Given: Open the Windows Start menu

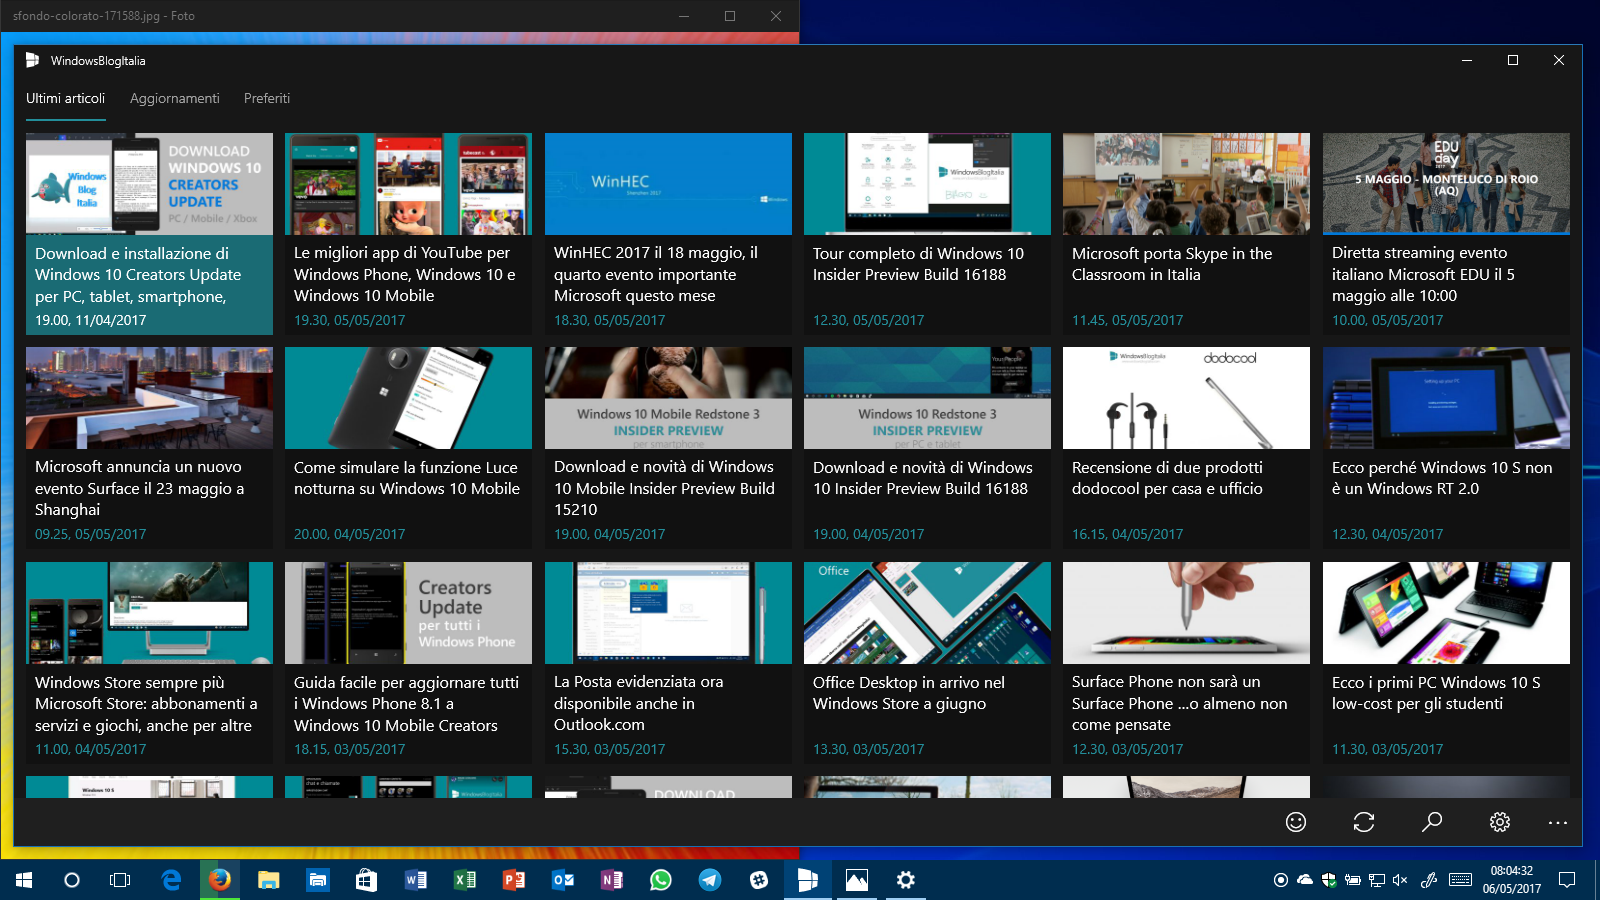Looking at the screenshot, I should coord(24,880).
